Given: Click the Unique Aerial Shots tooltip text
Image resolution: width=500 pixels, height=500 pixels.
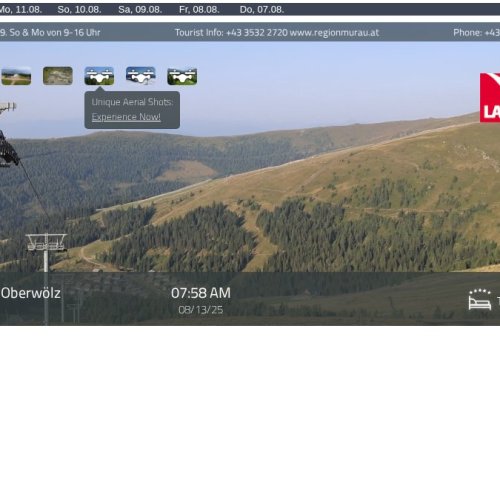Looking at the screenshot, I should (132, 102).
